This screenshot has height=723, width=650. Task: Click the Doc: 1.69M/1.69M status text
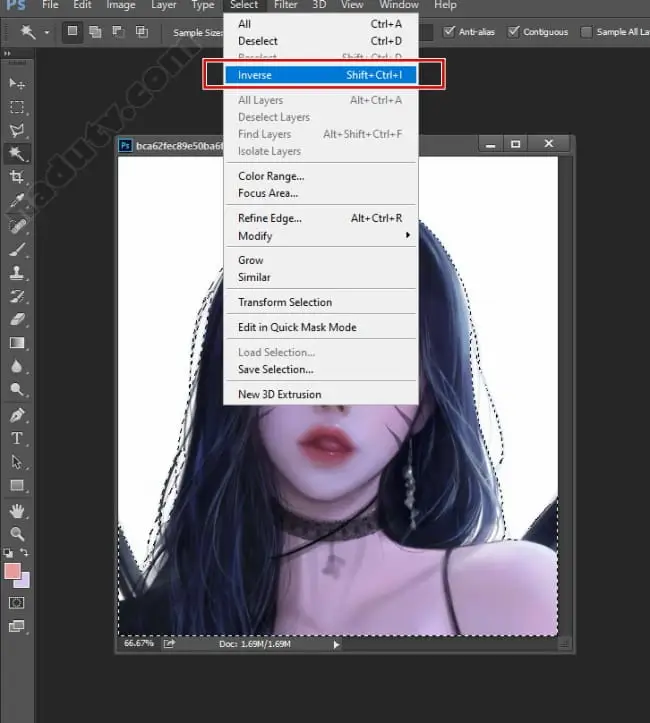point(255,644)
